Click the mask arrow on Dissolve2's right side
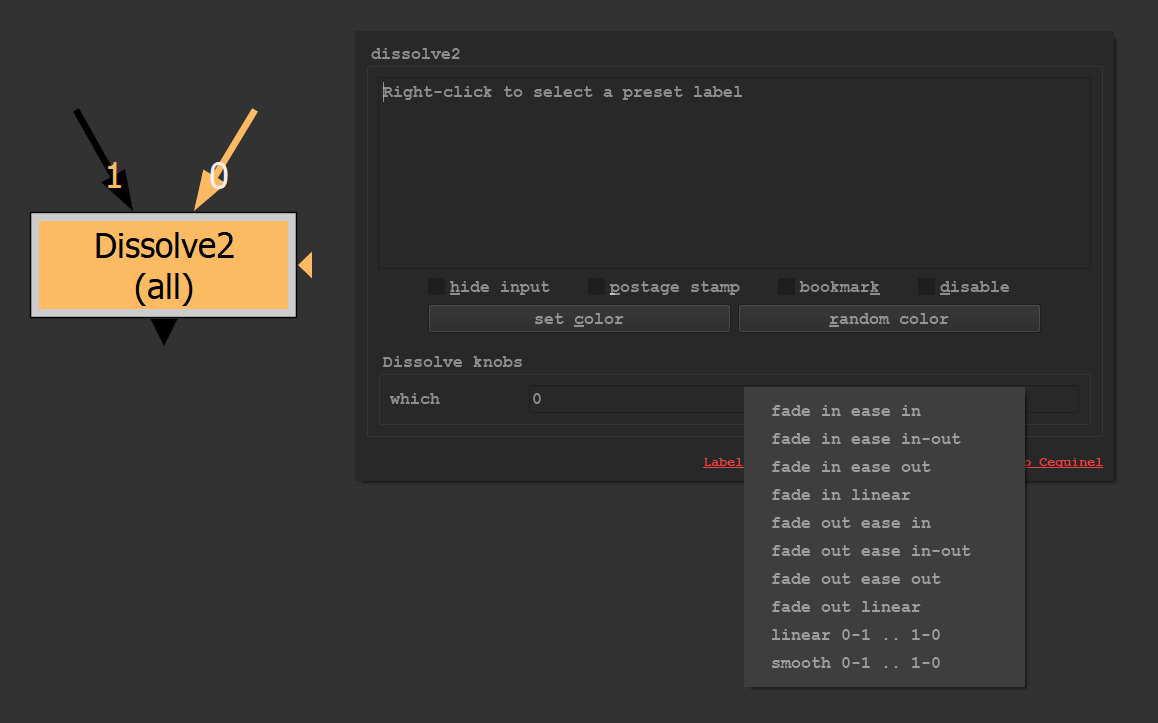The width and height of the screenshot is (1158, 723). [x=306, y=265]
